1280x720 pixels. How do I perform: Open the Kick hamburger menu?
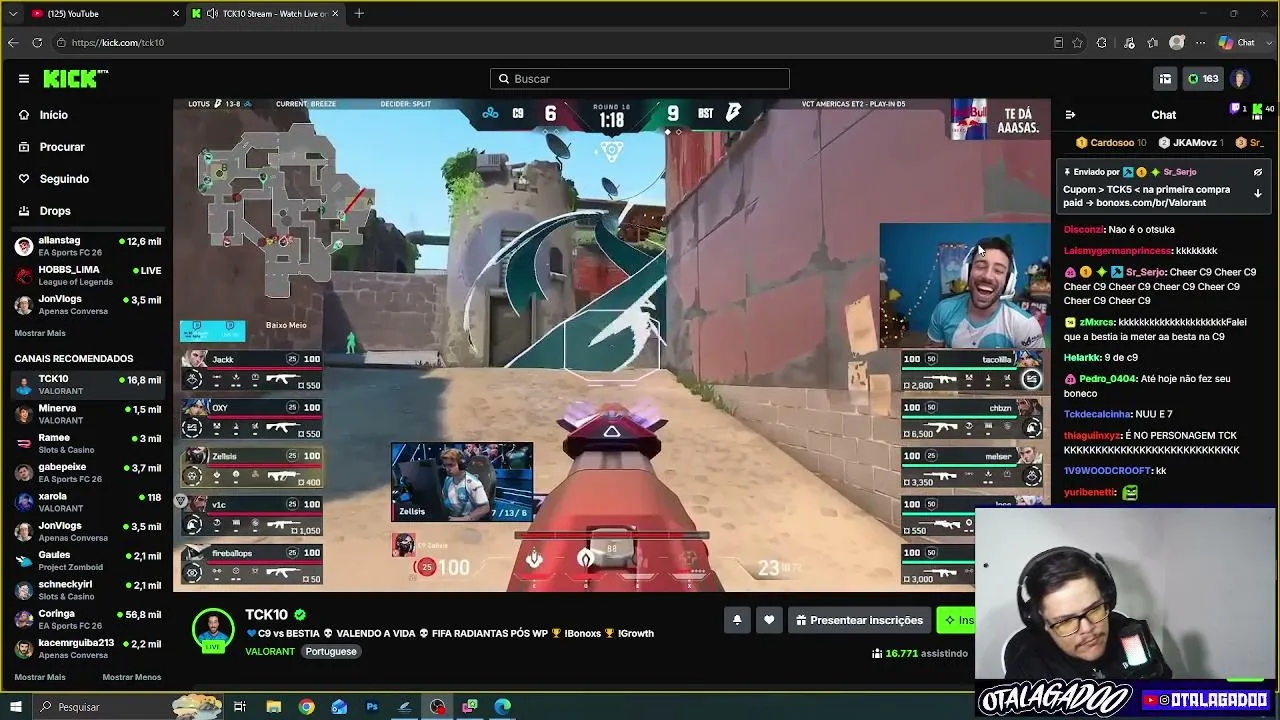24,79
